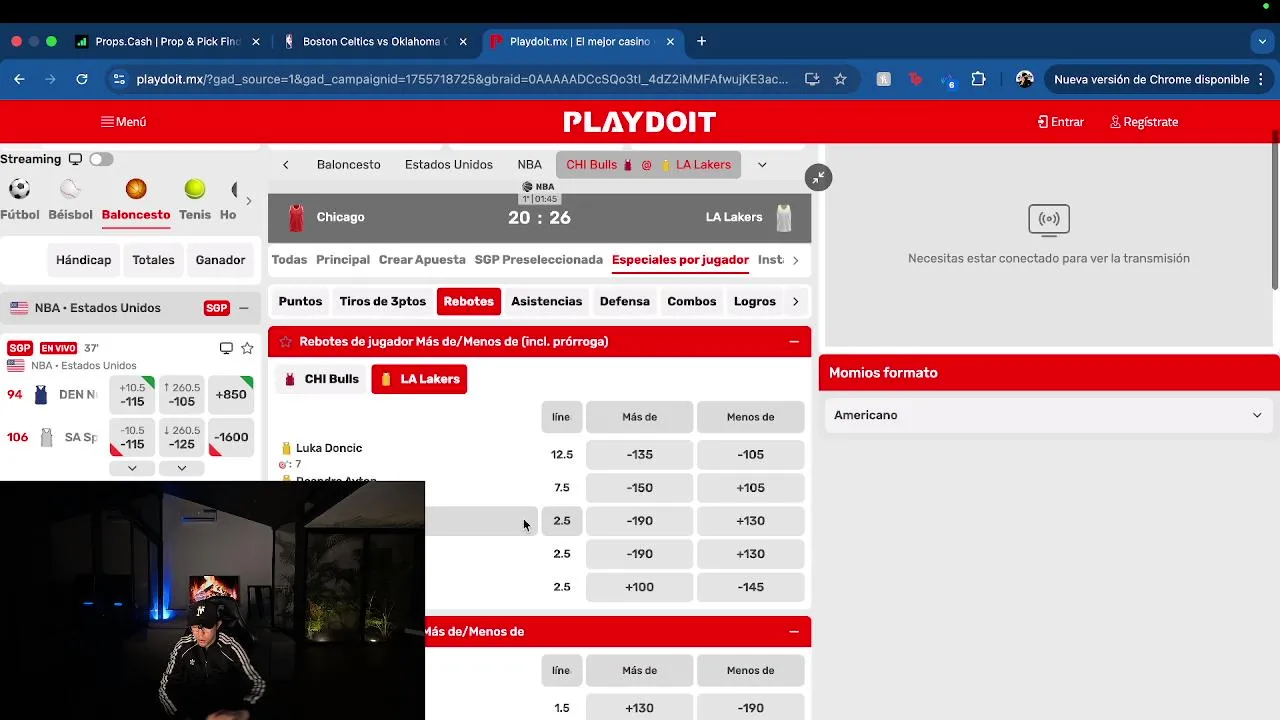Expand the handicap column down chevron
The image size is (1280, 720).
coord(132,468)
